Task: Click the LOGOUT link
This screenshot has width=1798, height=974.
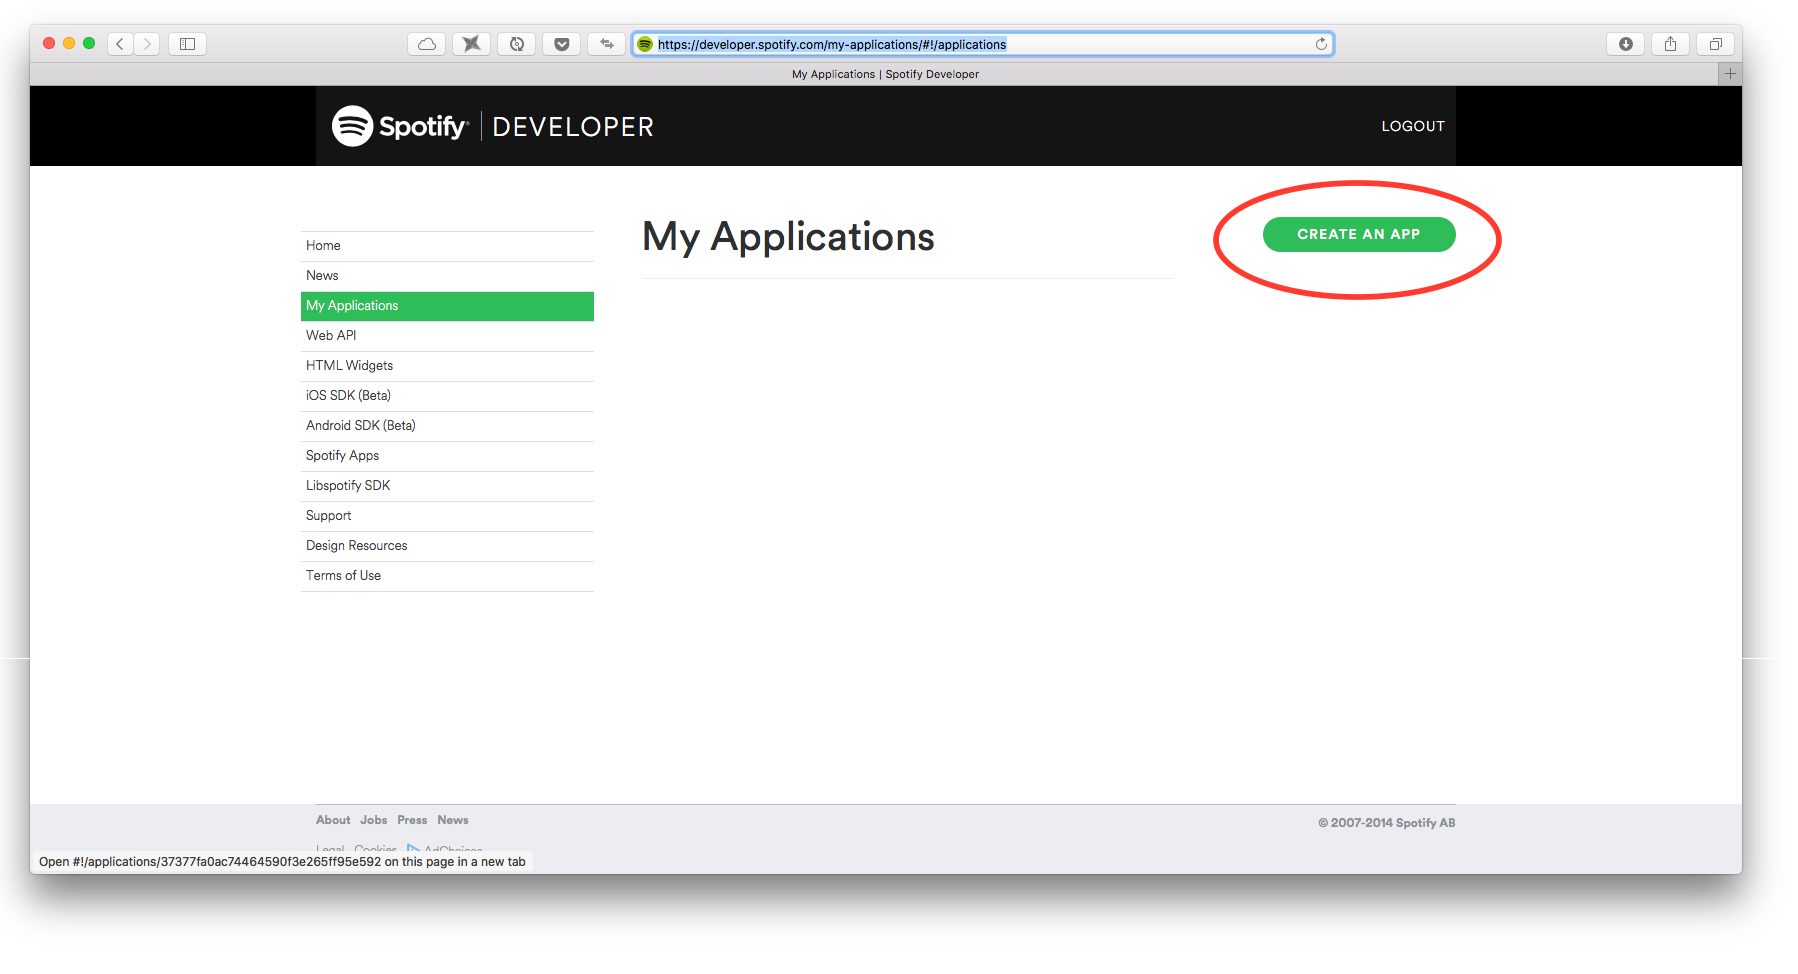Action: point(1413,126)
